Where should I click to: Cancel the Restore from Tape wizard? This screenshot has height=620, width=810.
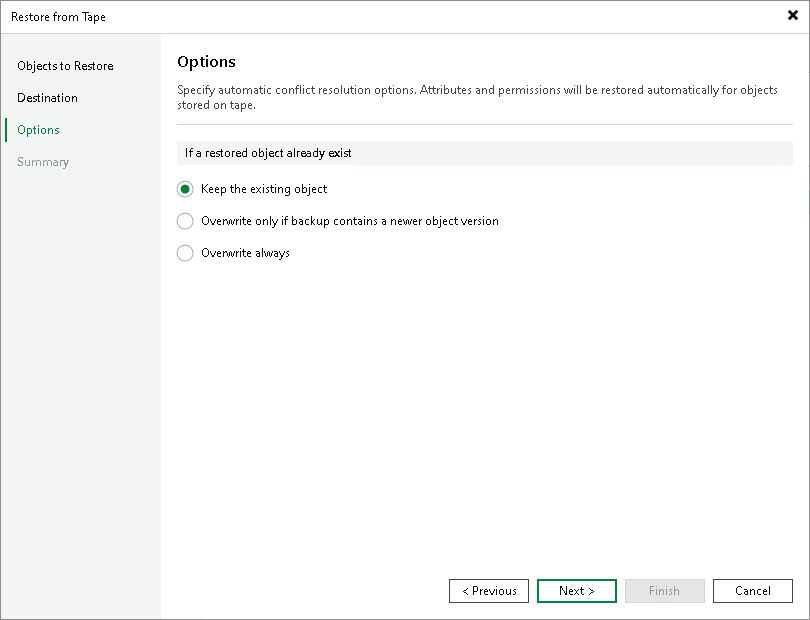point(753,591)
